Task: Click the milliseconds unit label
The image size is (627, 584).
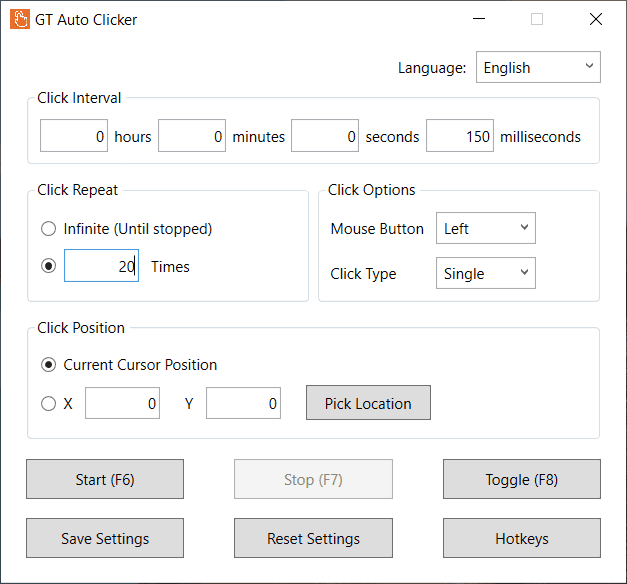Action: (540, 137)
